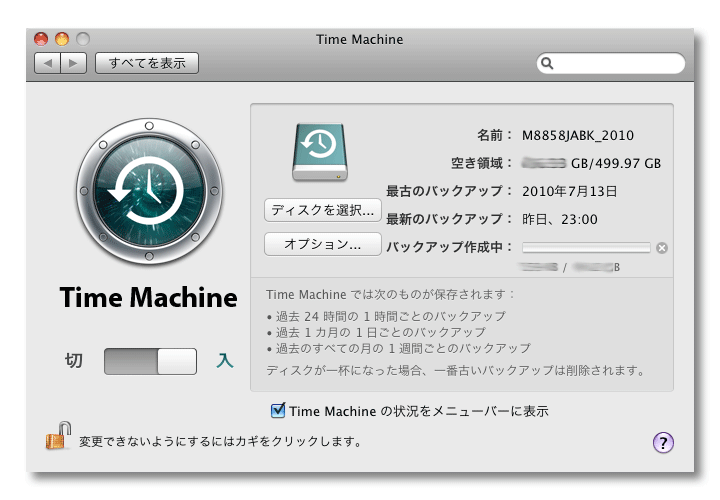This screenshot has height=500, width=720.
Task: Switch Time Machine on via 入 label
Action: point(225,361)
